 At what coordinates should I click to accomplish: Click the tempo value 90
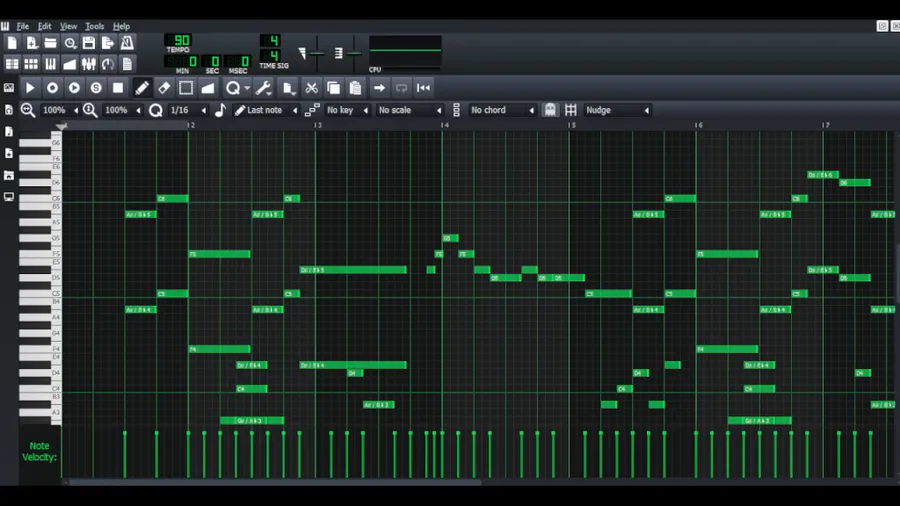pos(179,40)
